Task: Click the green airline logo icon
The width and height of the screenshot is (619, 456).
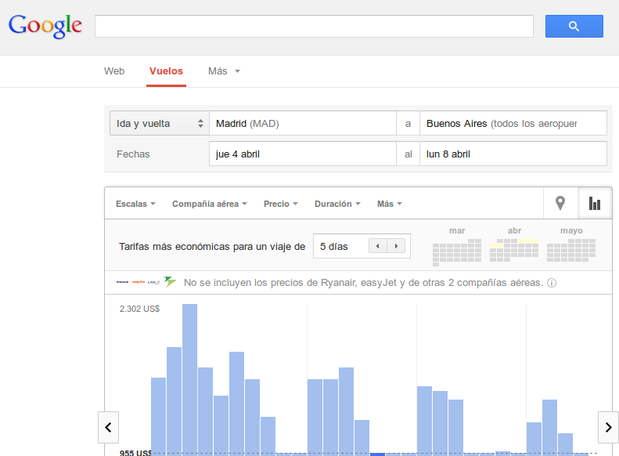Action: point(170,282)
